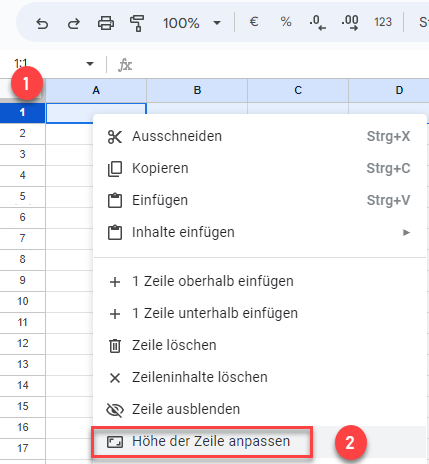The width and height of the screenshot is (429, 464).
Task: Select row 7 header
Action: pos(22,239)
